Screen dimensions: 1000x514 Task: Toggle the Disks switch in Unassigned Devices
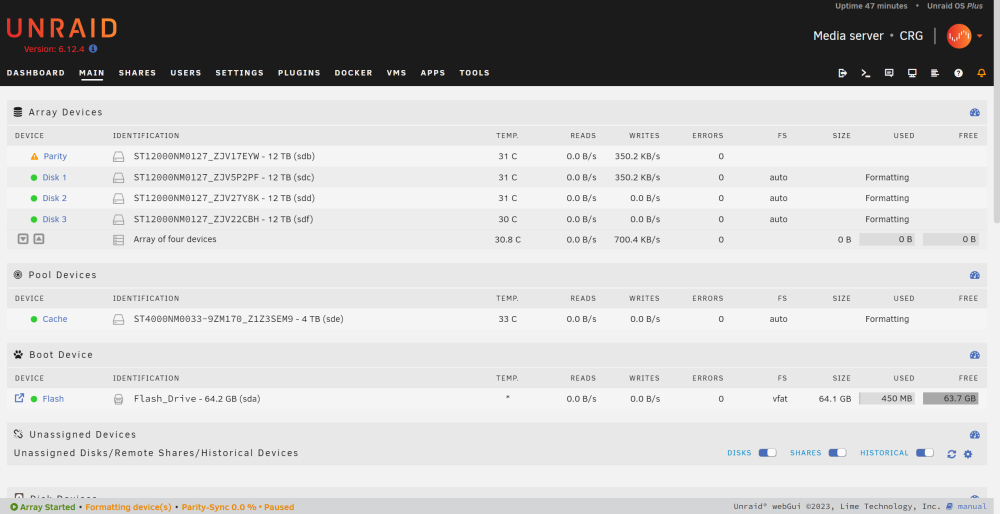(767, 453)
